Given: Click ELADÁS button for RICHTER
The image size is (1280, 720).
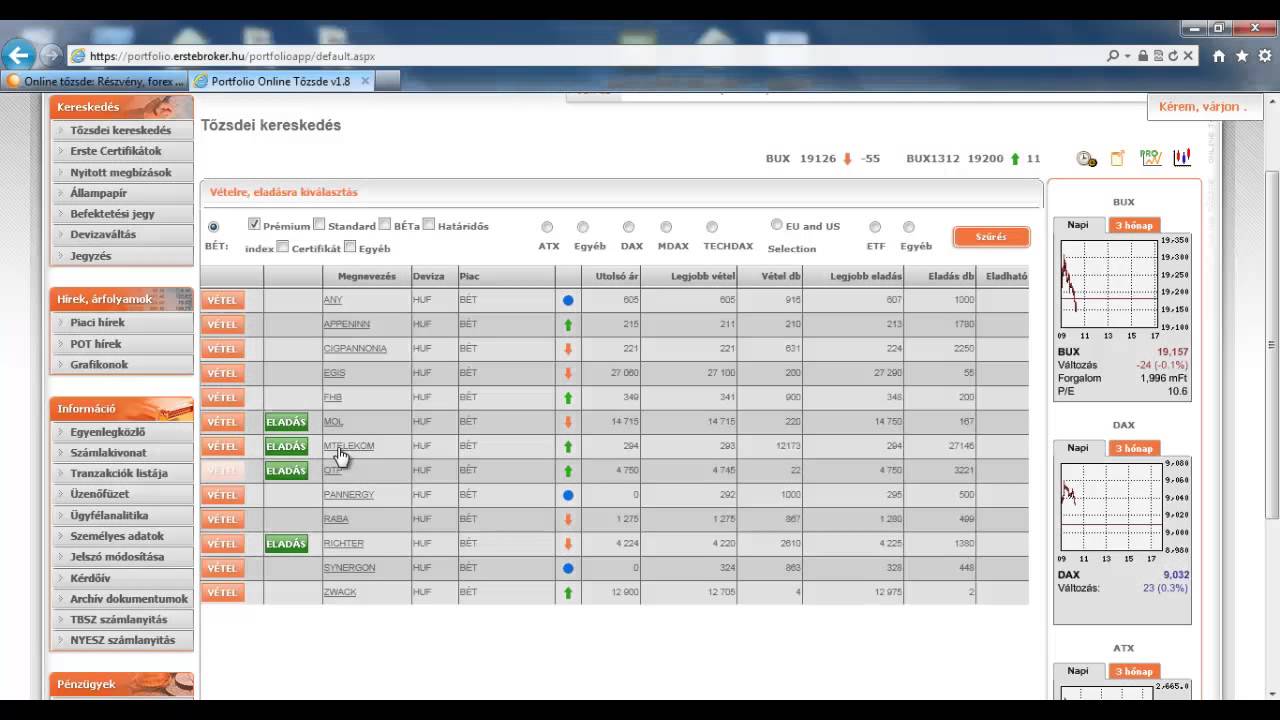Looking at the screenshot, I should point(286,544).
